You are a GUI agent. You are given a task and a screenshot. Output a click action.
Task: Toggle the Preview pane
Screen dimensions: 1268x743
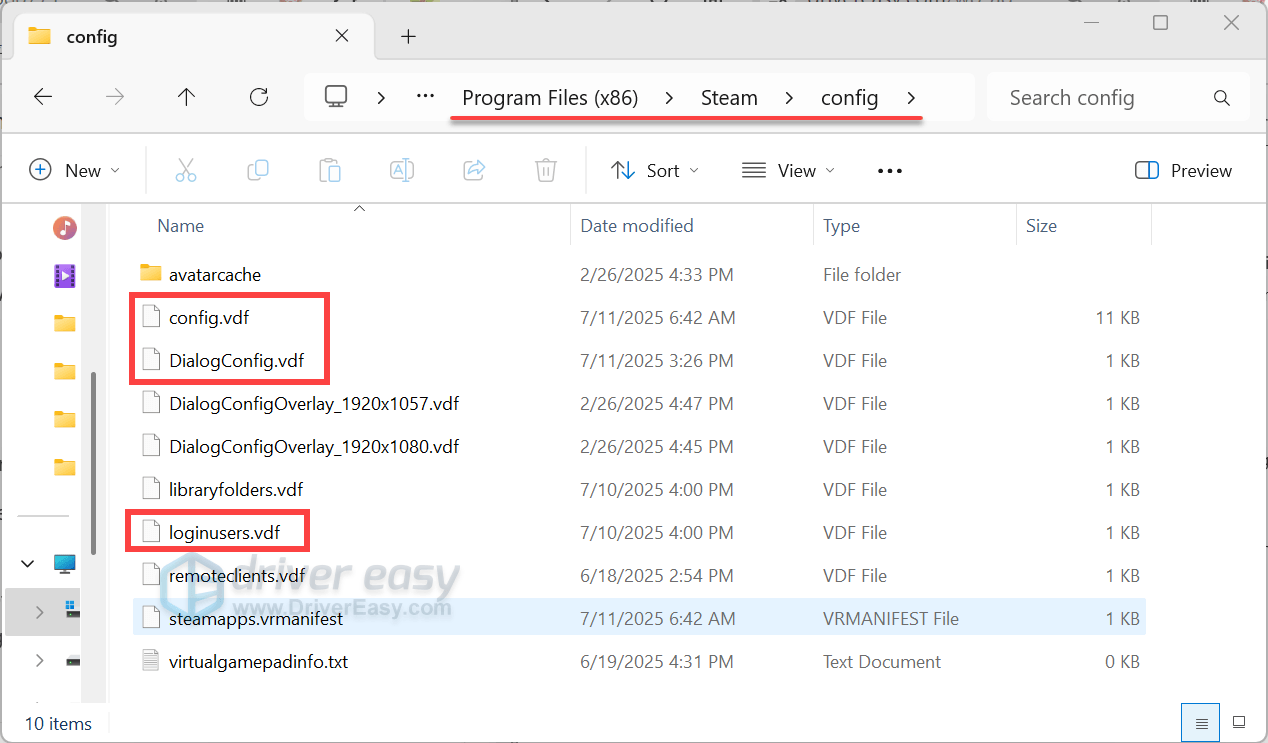(1183, 170)
